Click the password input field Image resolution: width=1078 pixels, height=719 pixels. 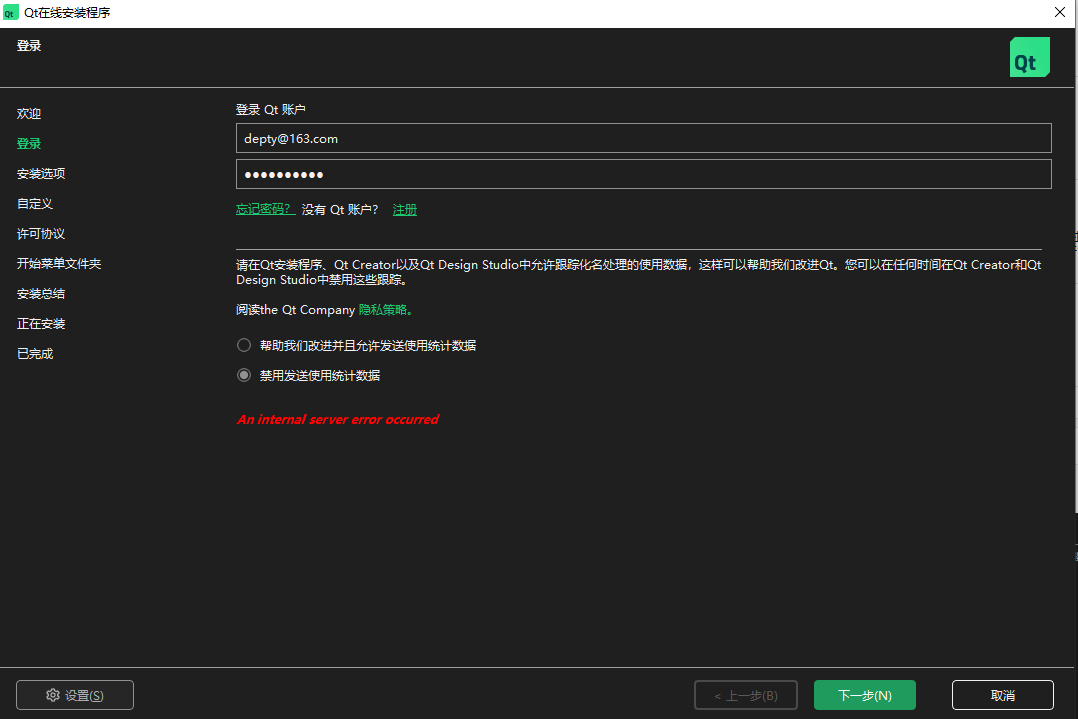(x=643, y=174)
